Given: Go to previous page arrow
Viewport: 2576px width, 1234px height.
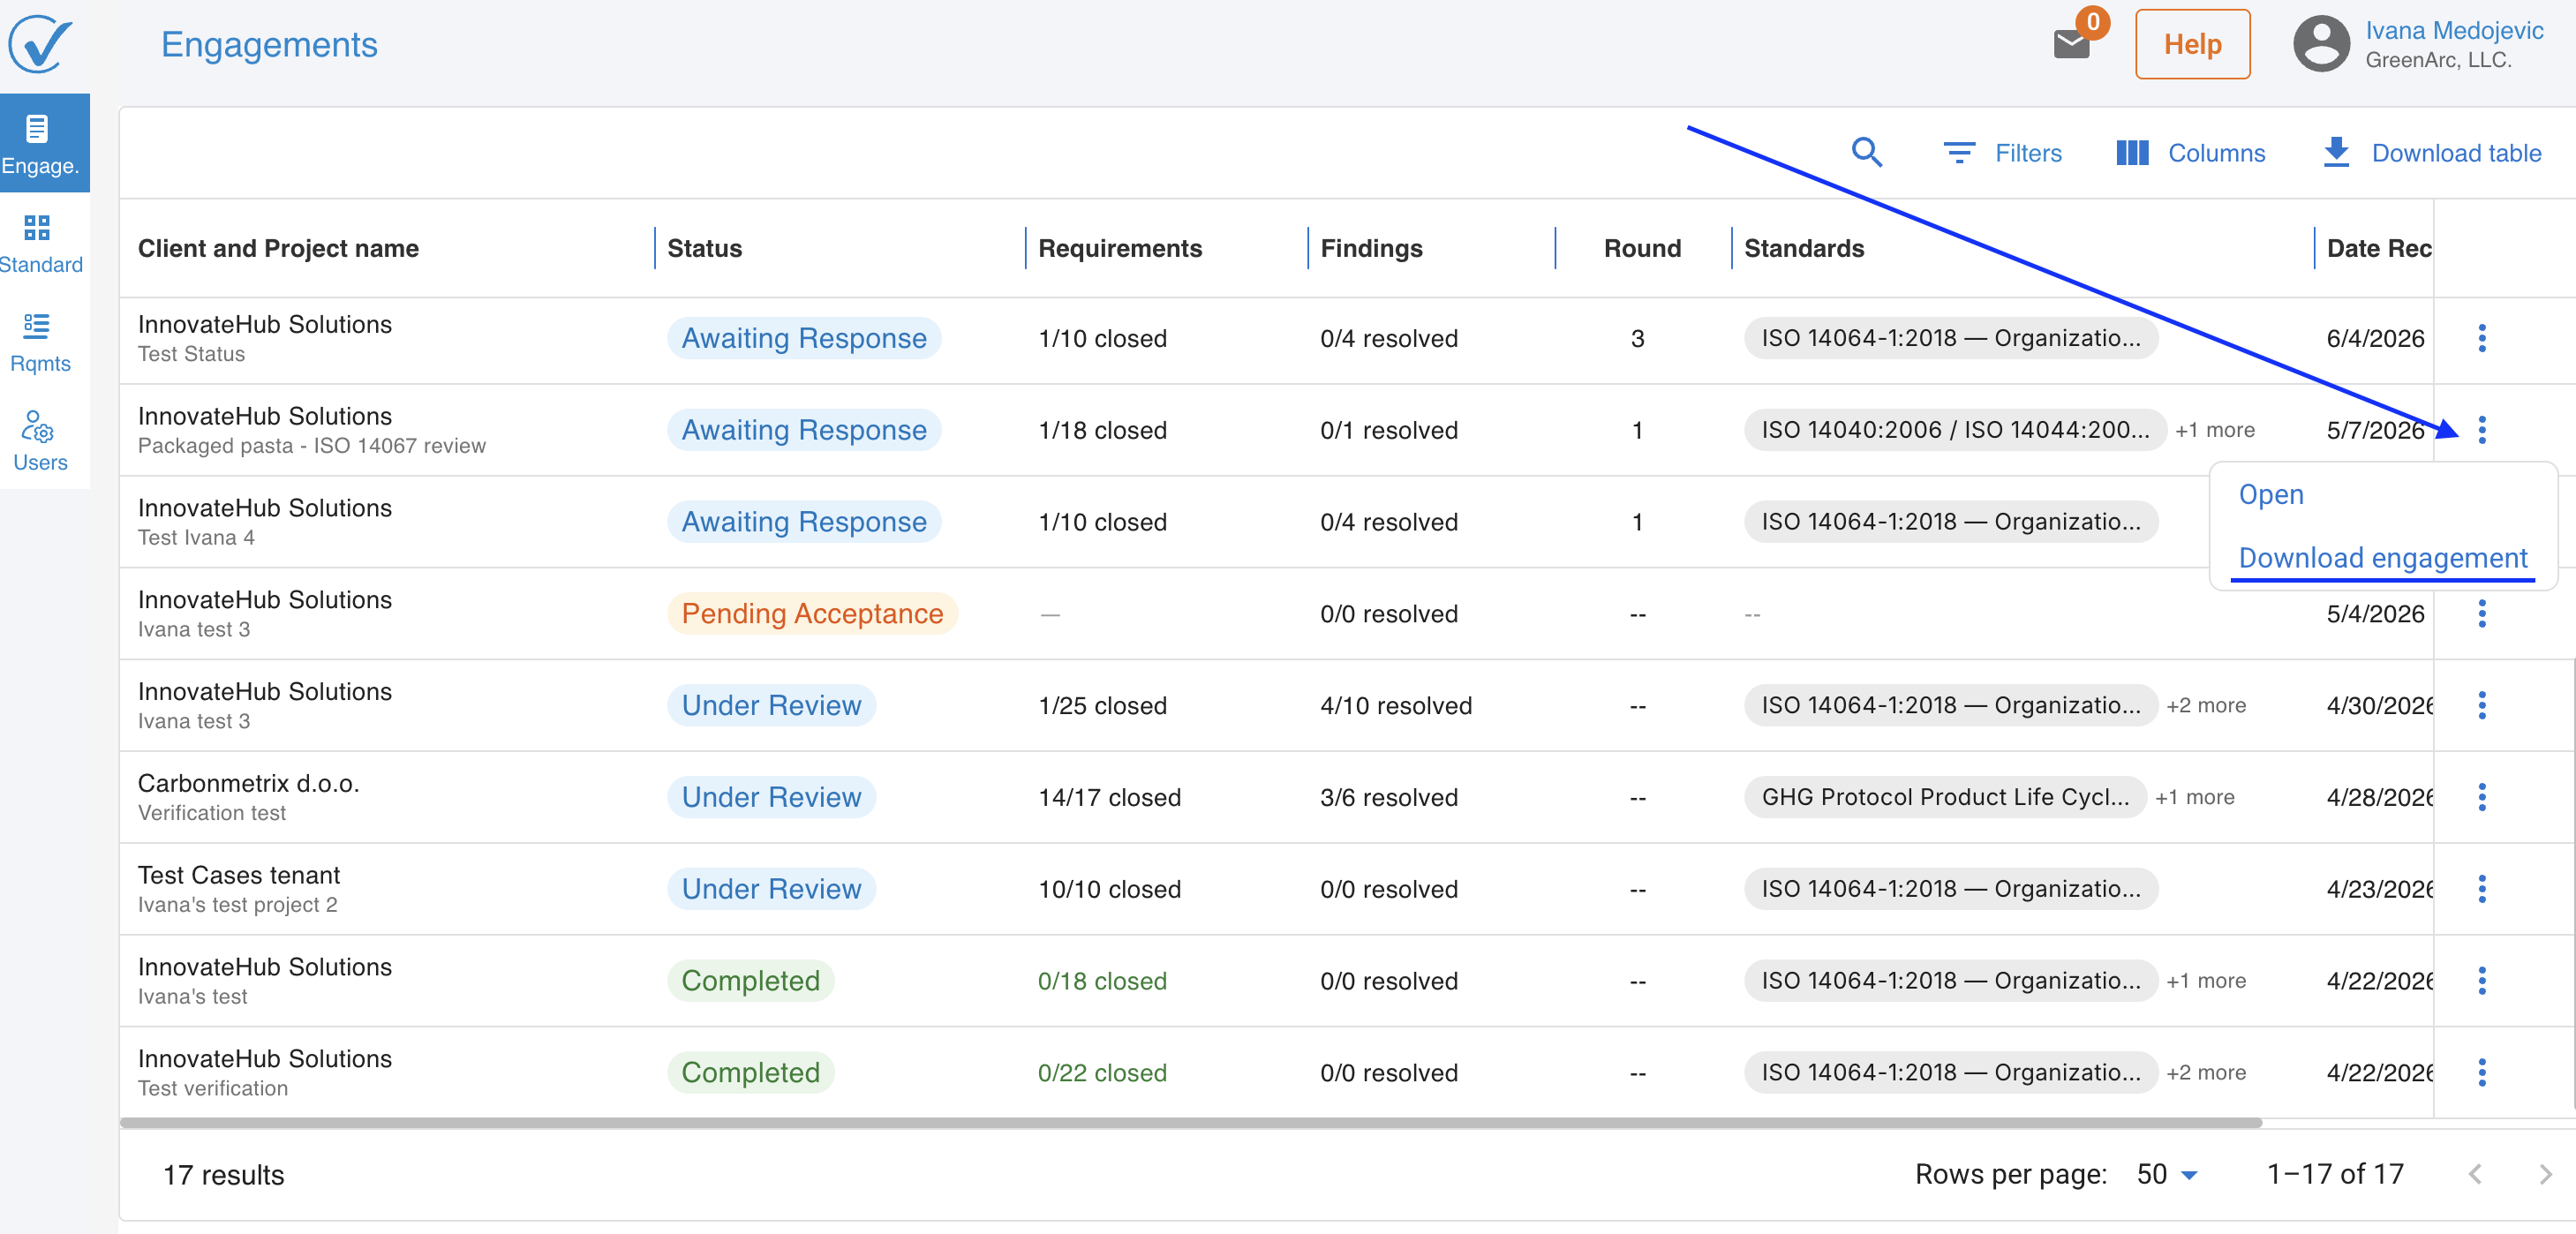Looking at the screenshot, I should click(2474, 1174).
